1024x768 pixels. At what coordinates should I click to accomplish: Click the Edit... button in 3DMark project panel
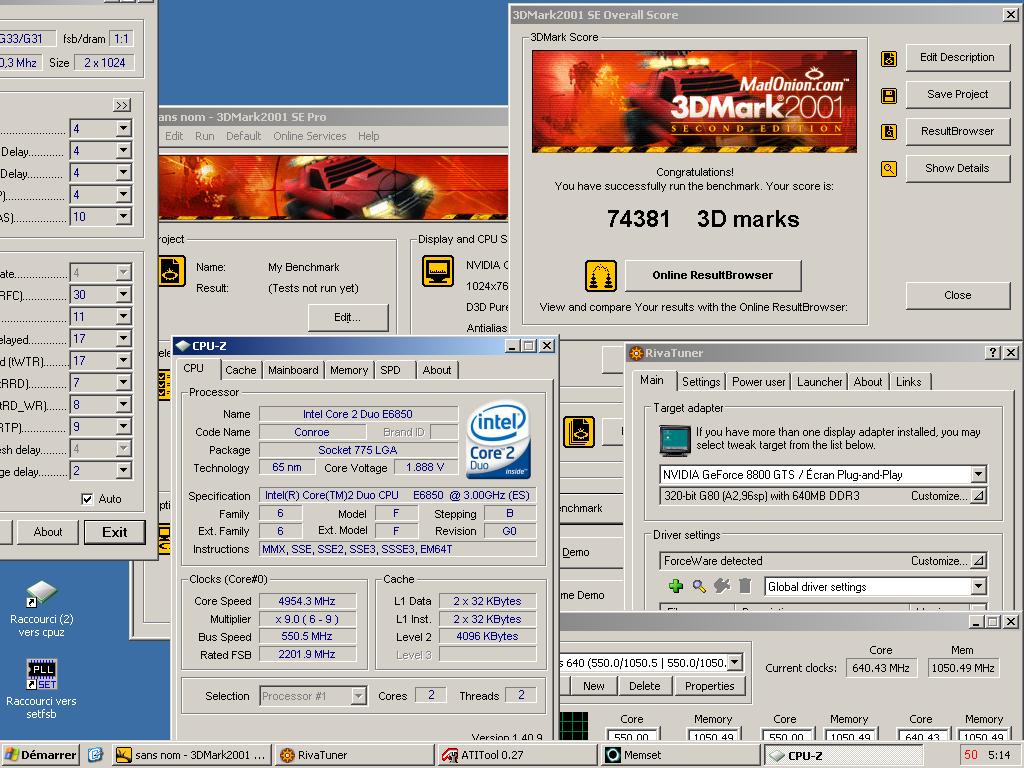[347, 317]
